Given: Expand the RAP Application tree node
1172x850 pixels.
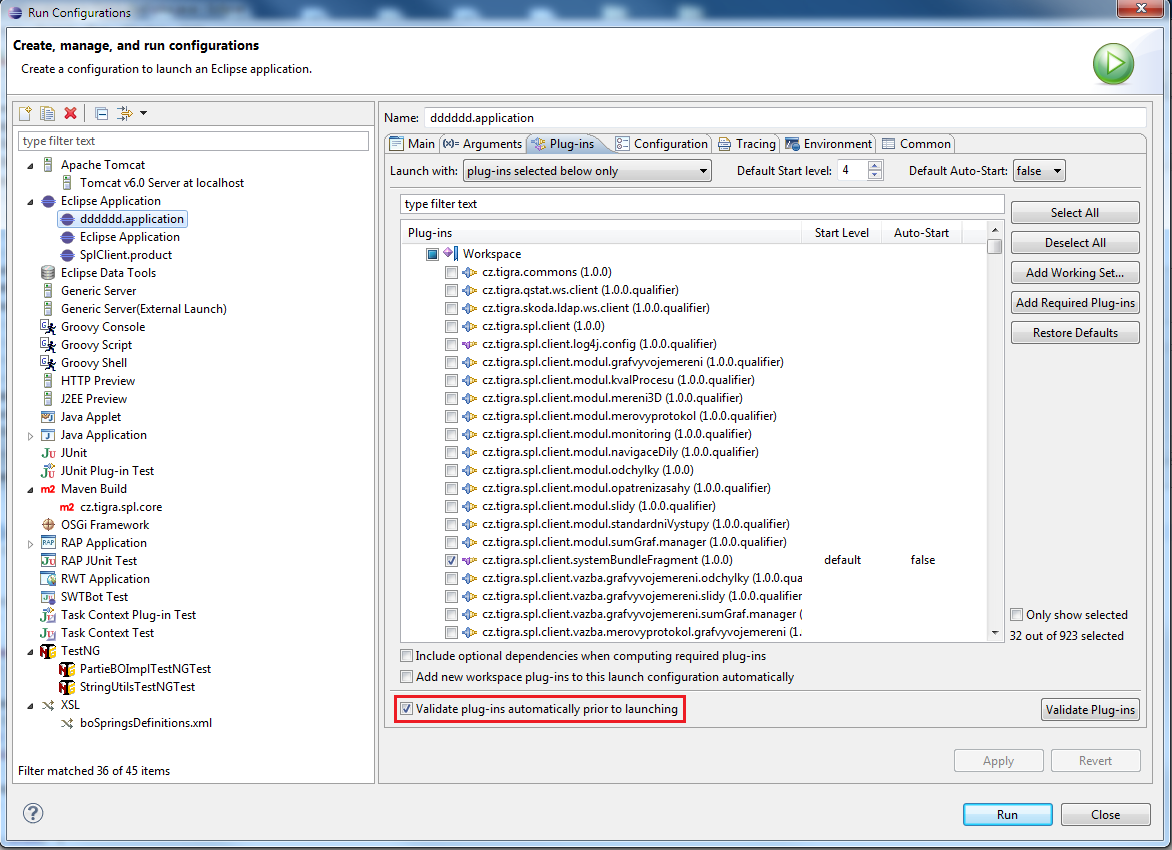Looking at the screenshot, I should (x=30, y=543).
